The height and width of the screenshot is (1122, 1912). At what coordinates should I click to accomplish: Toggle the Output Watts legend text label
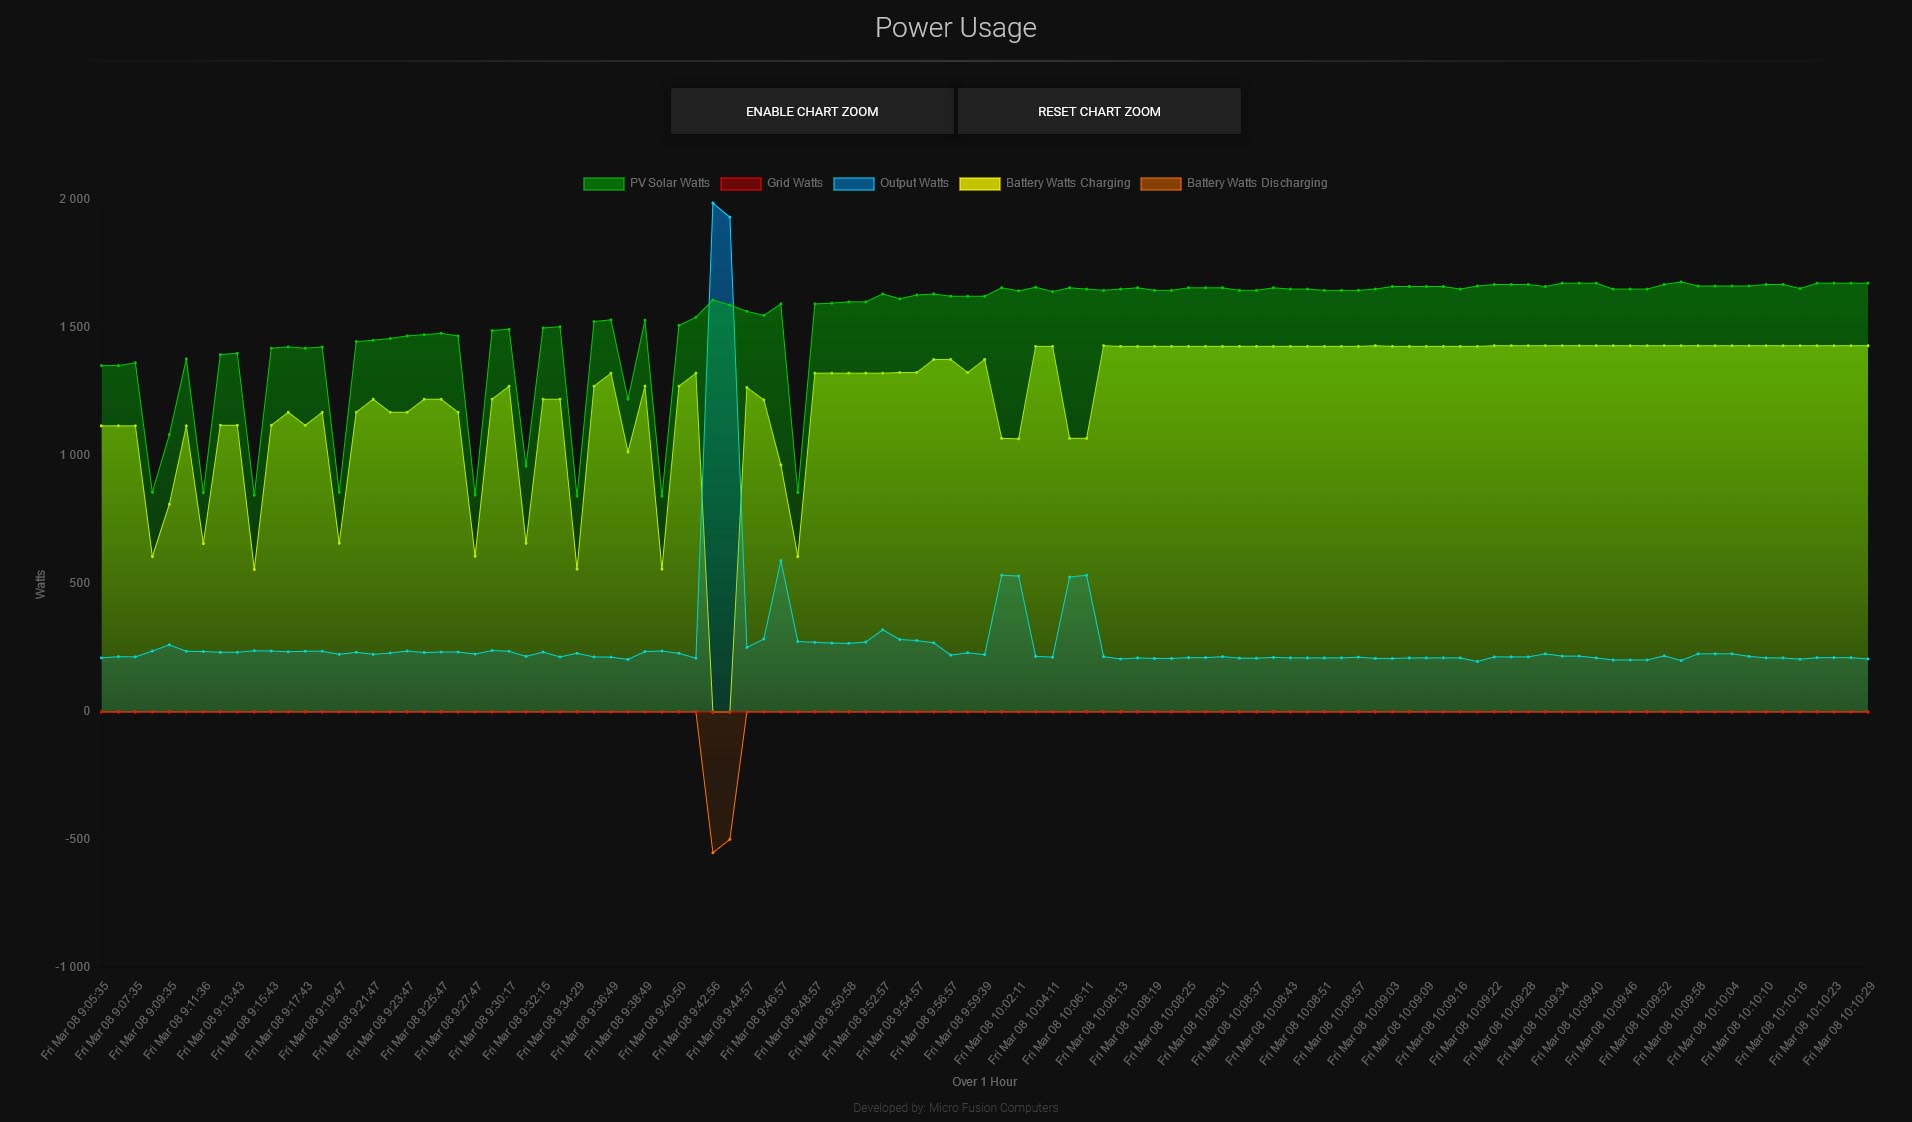[x=914, y=183]
